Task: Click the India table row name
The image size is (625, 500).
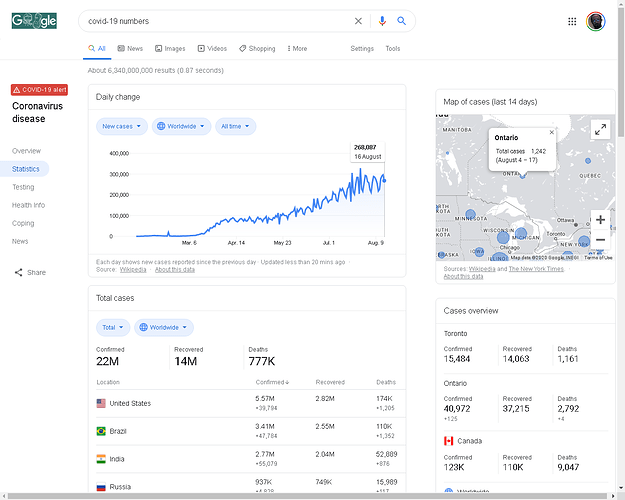Action: click(117, 459)
